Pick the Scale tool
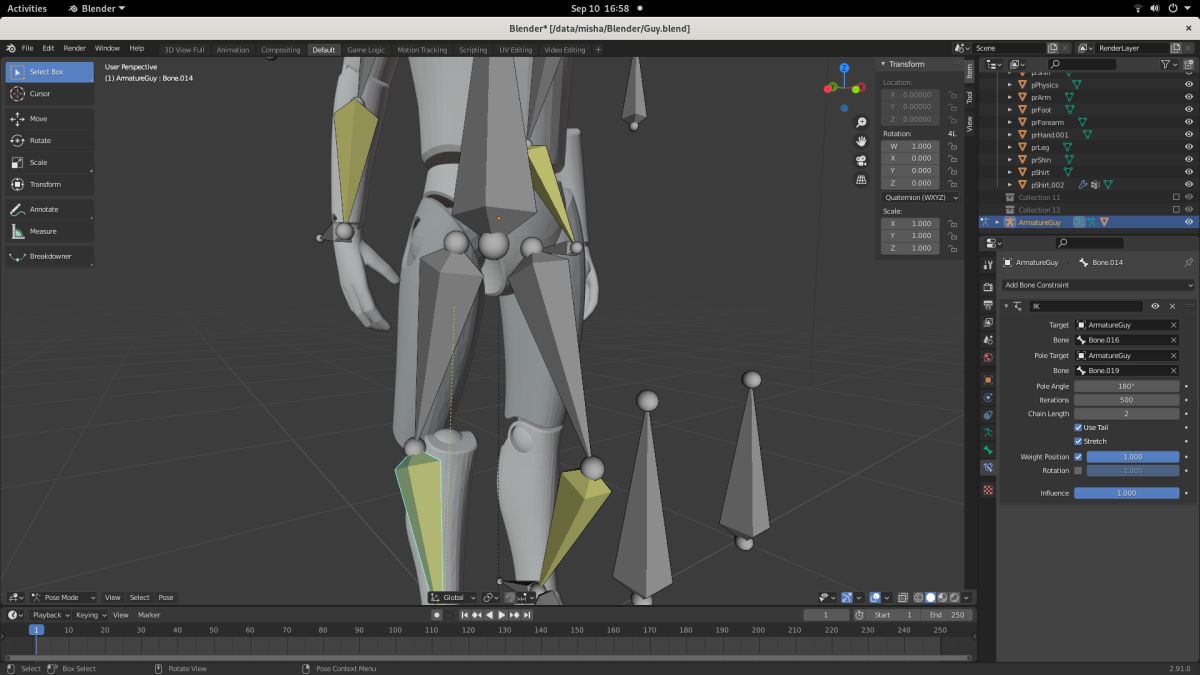 coord(38,163)
